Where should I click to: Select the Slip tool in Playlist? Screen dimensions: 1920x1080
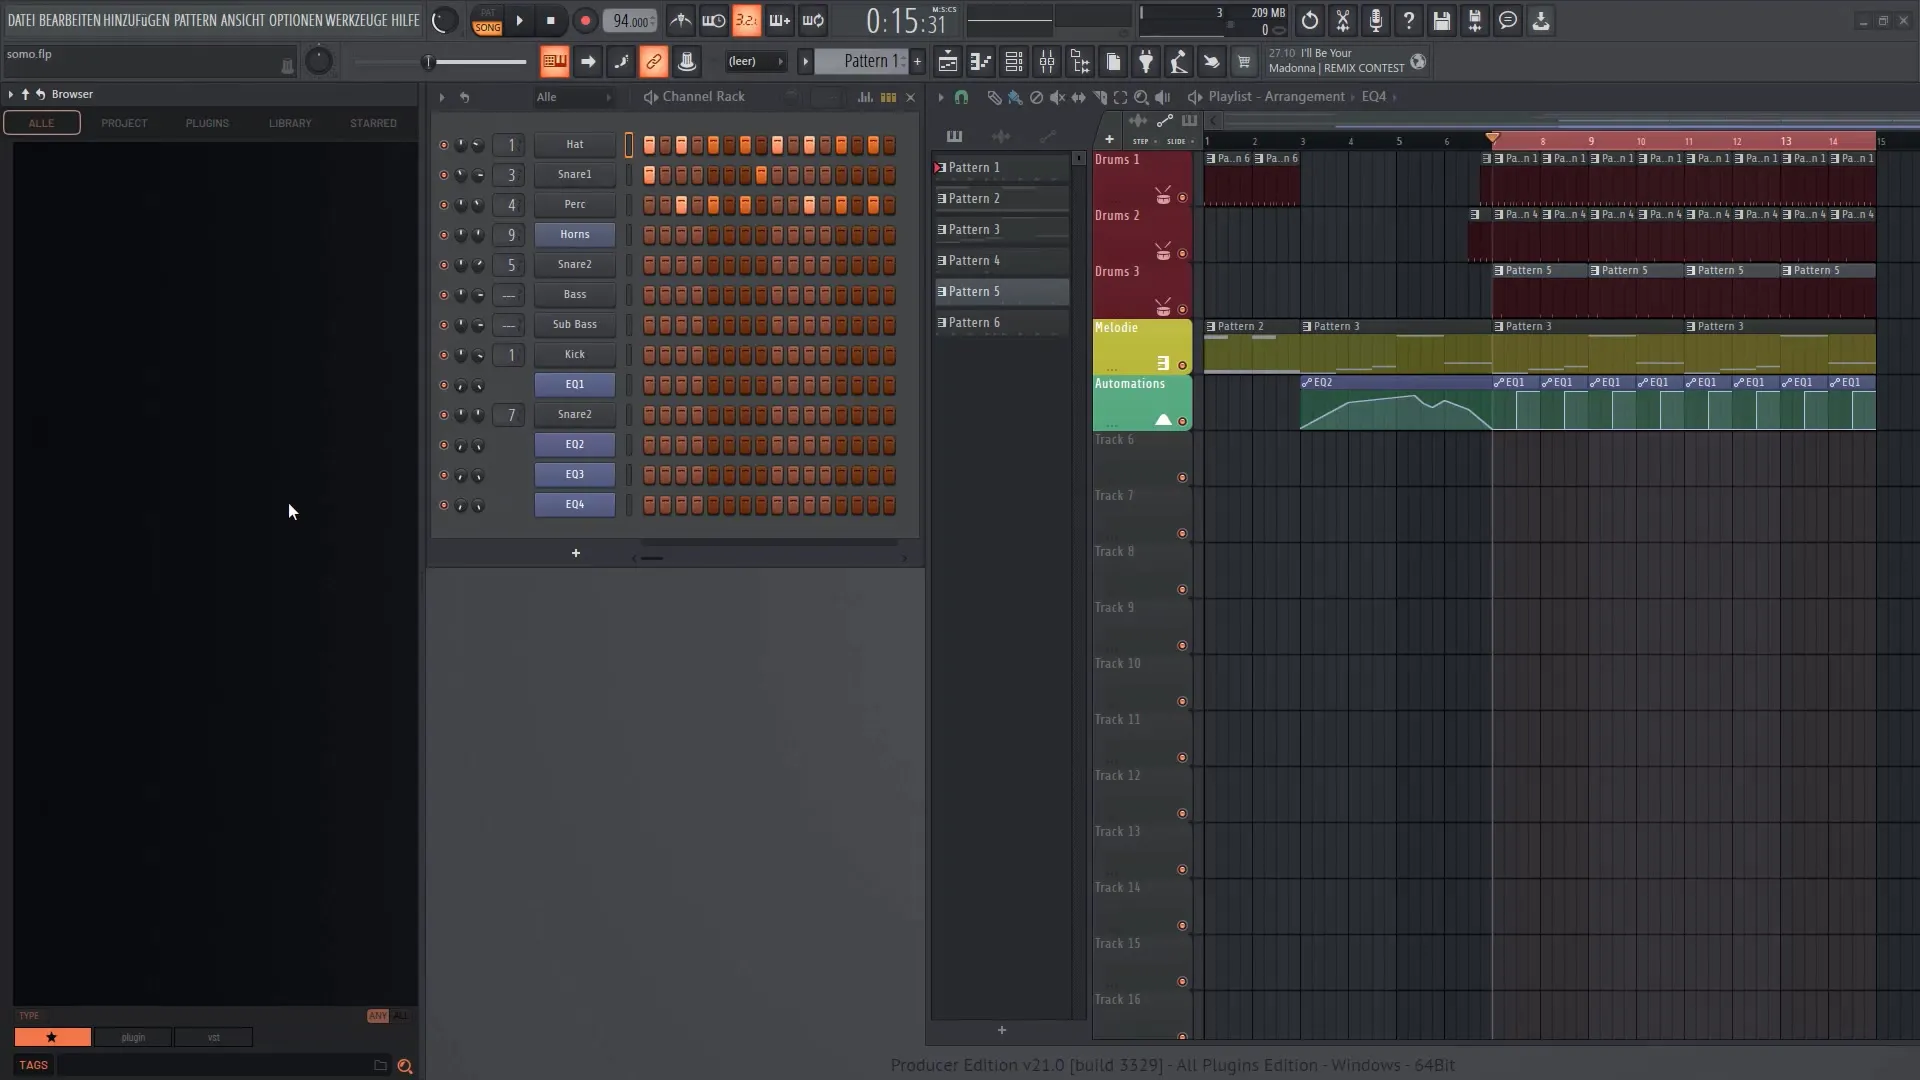[x=1078, y=97]
